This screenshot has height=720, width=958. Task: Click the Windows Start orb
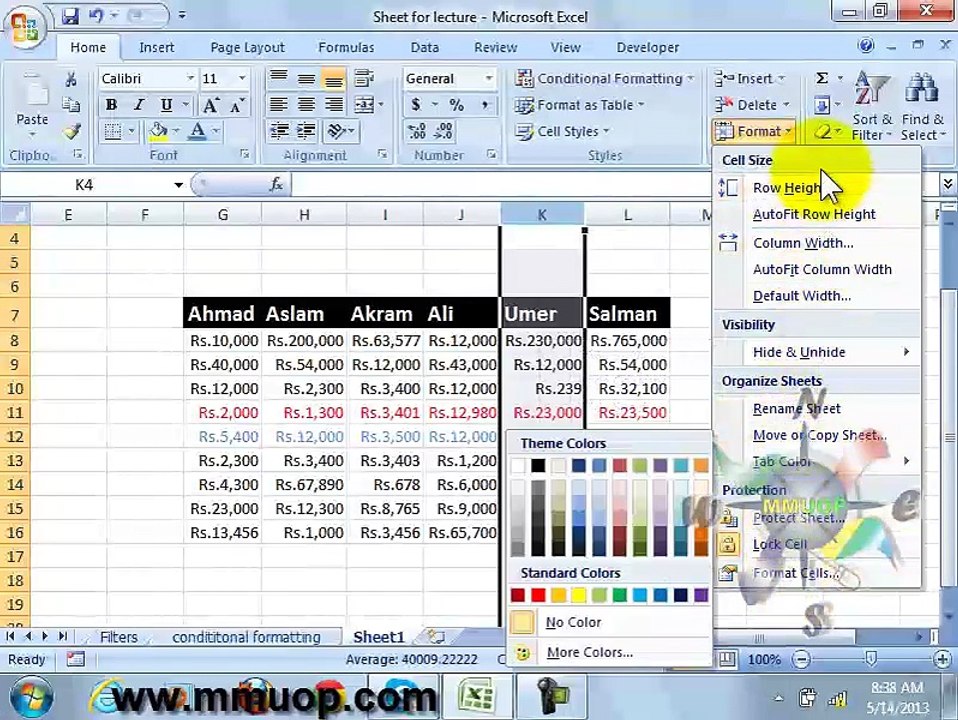tap(32, 696)
